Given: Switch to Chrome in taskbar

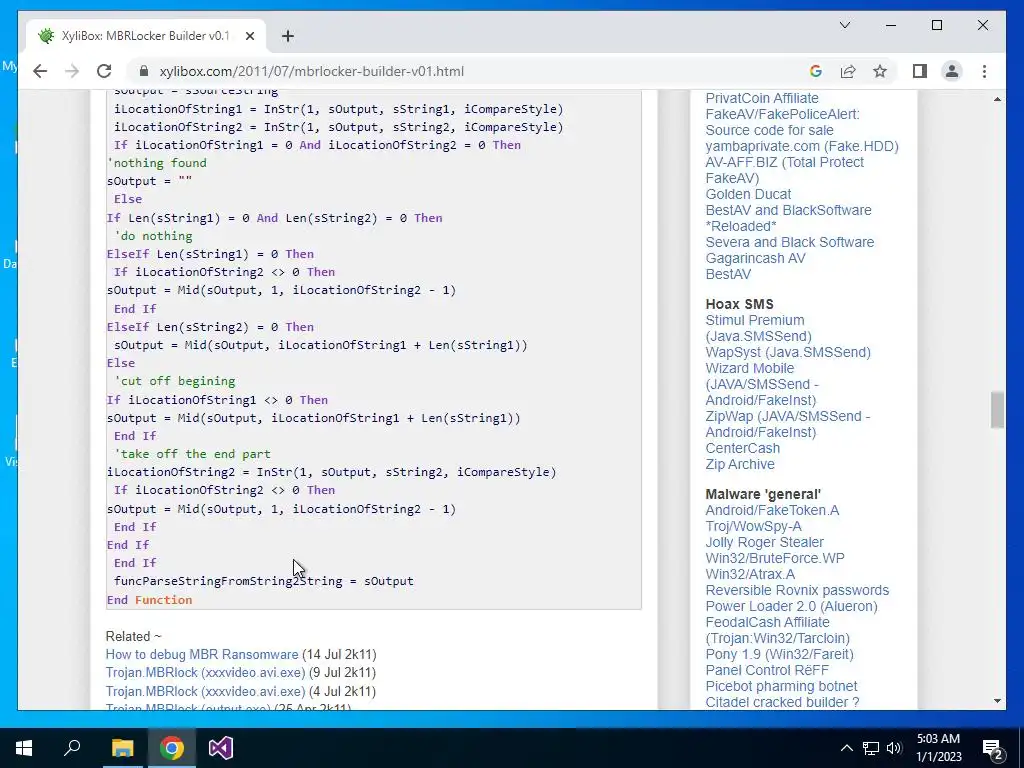Looking at the screenshot, I should coord(172,748).
